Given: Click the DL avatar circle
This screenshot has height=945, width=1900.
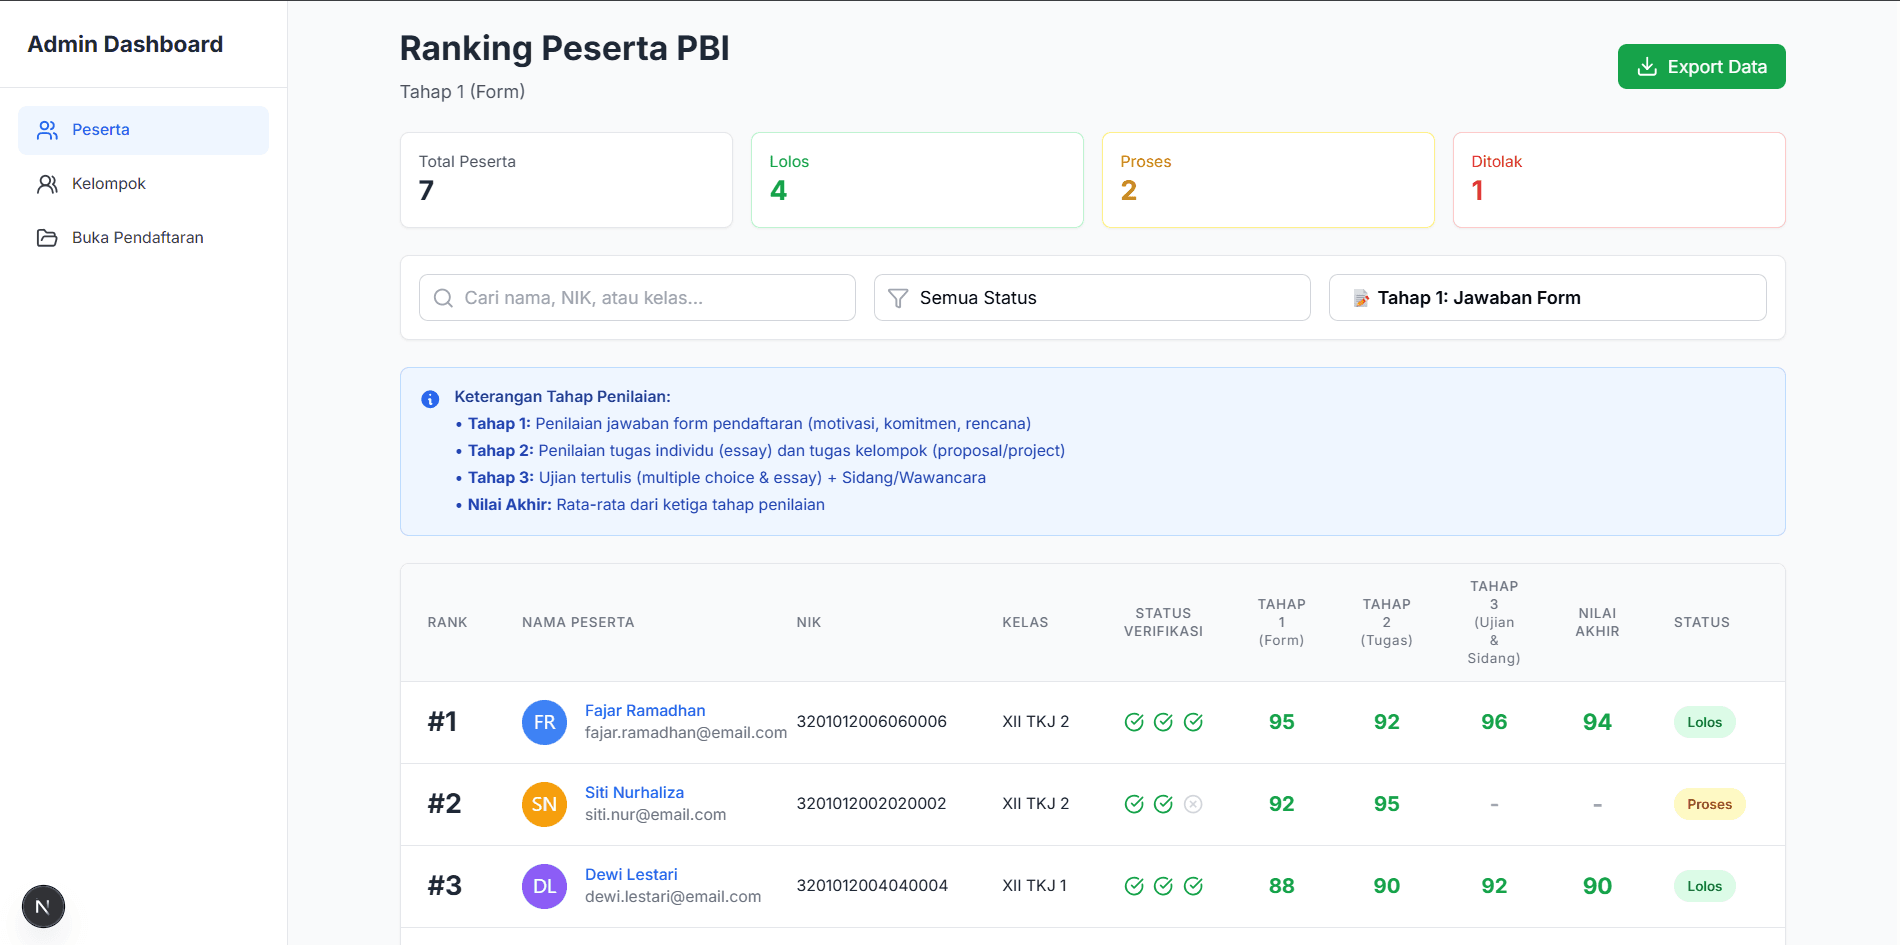Looking at the screenshot, I should pos(544,886).
